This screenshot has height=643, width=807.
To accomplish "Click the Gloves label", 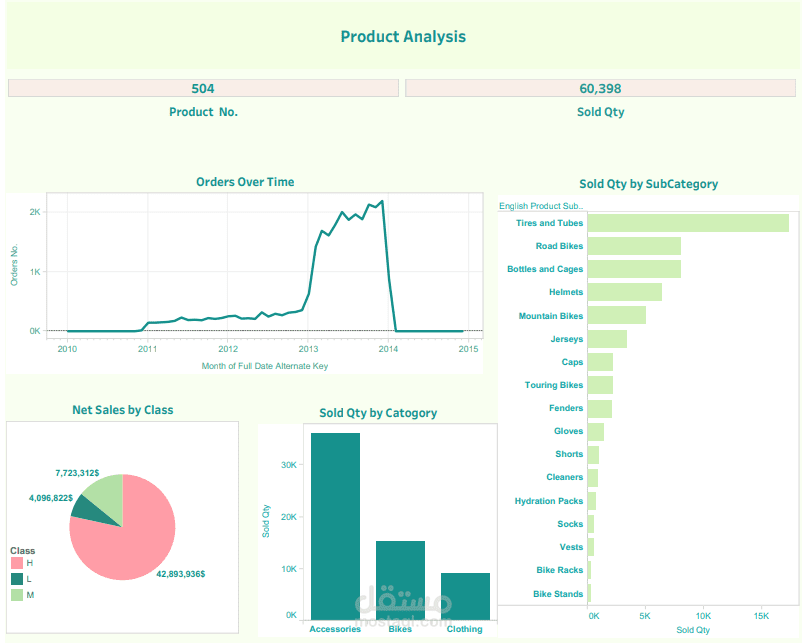I will click(568, 431).
